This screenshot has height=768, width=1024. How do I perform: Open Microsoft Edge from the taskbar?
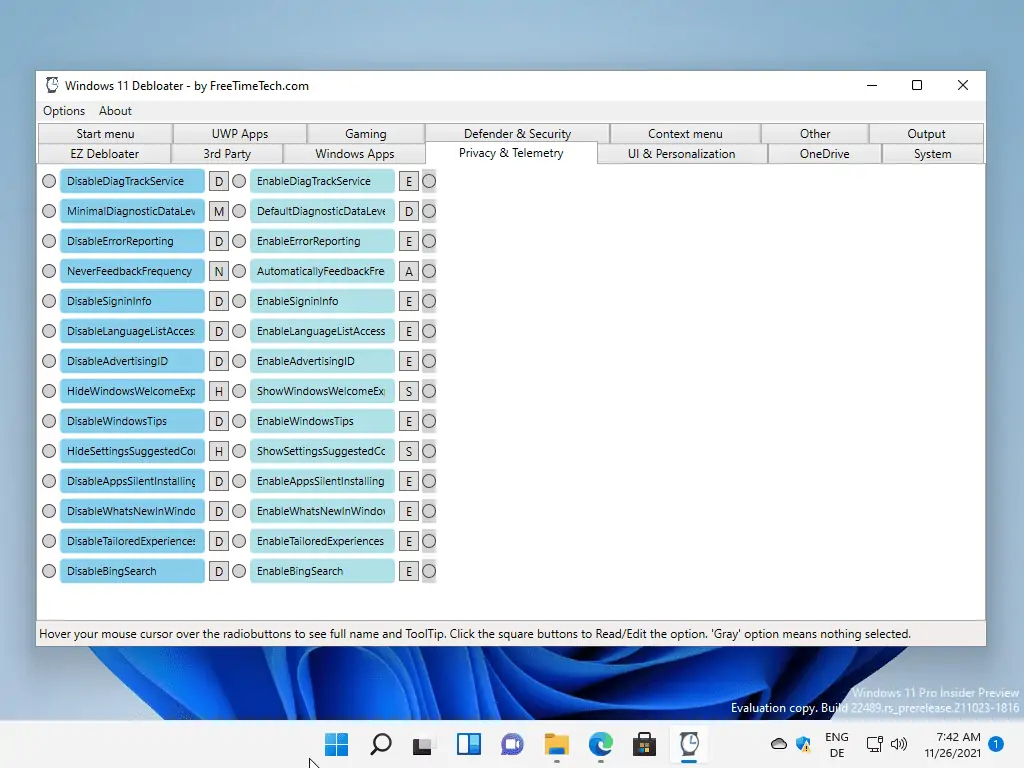tap(600, 744)
